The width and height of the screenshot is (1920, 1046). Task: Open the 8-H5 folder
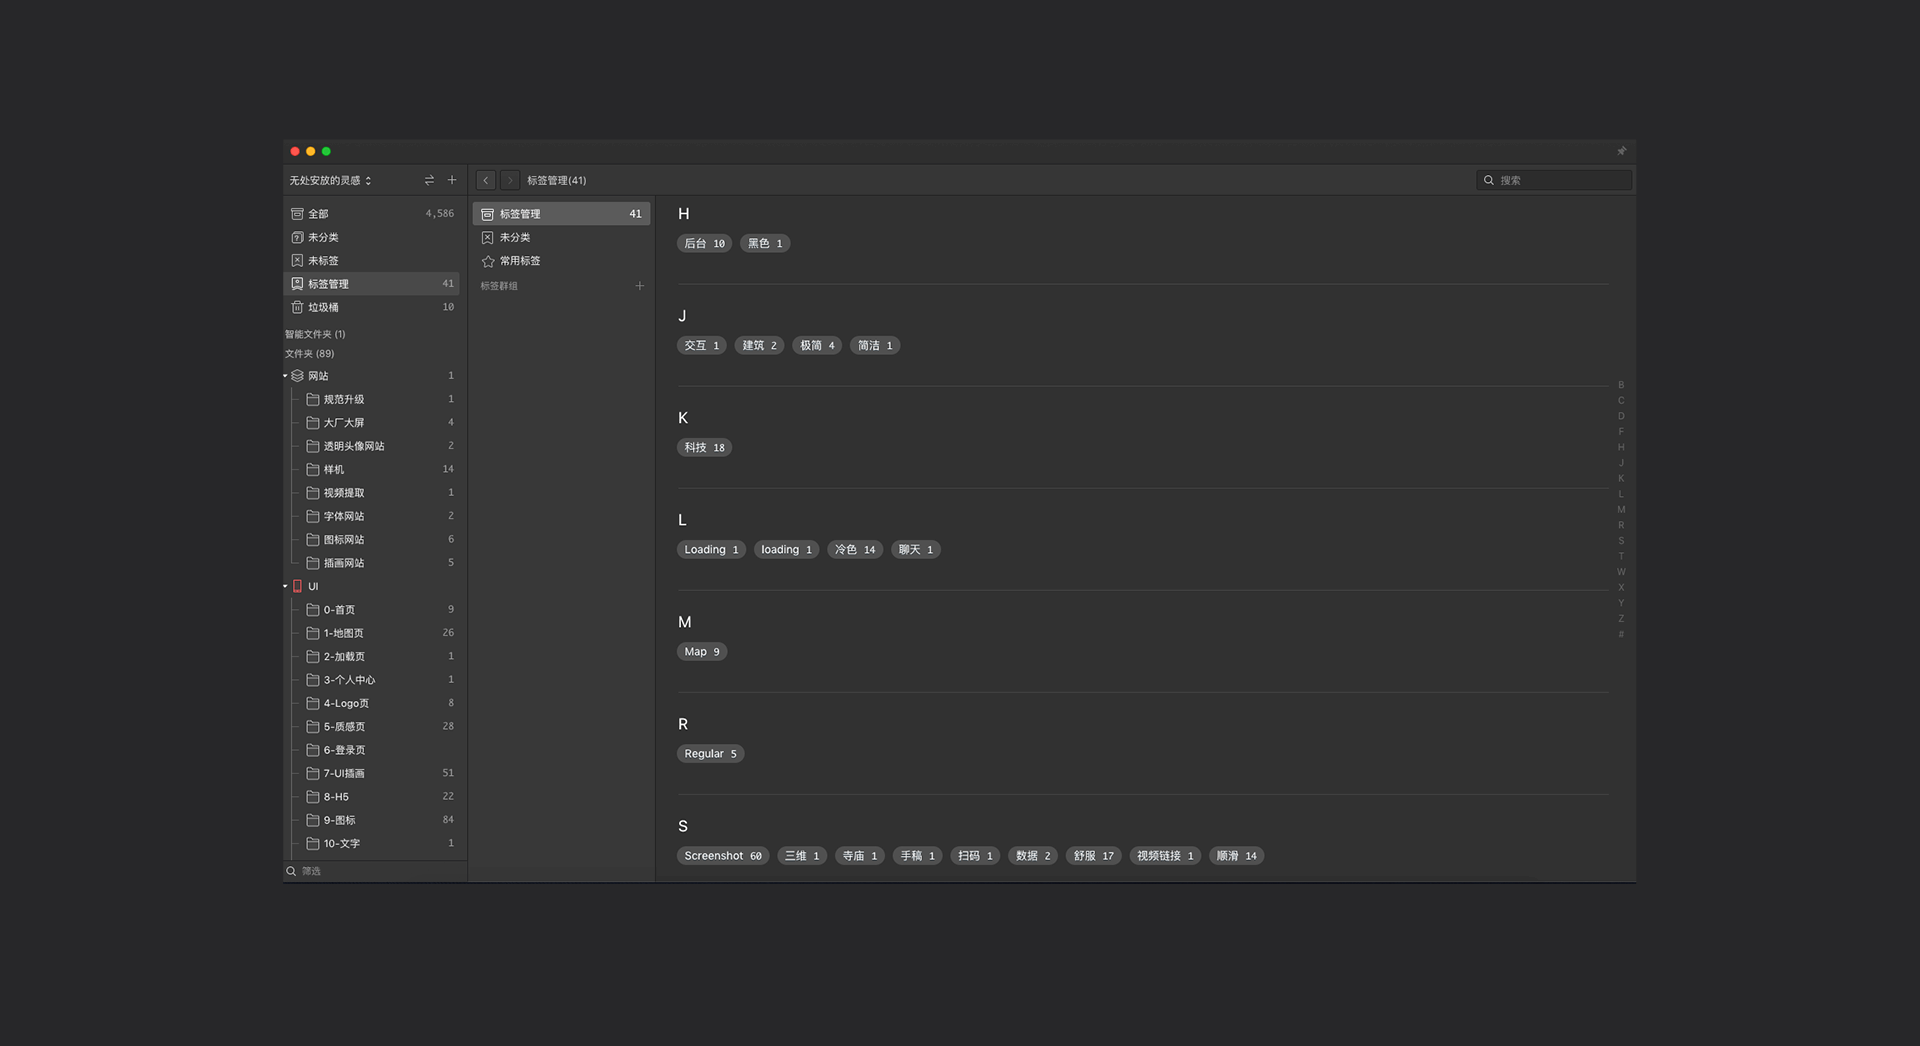tap(371, 797)
